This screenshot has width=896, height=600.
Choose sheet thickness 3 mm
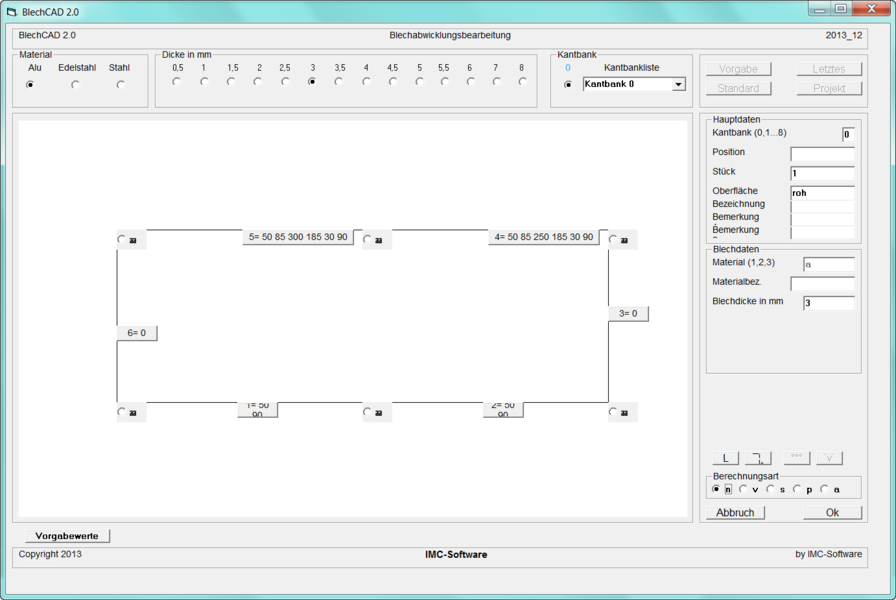click(311, 82)
